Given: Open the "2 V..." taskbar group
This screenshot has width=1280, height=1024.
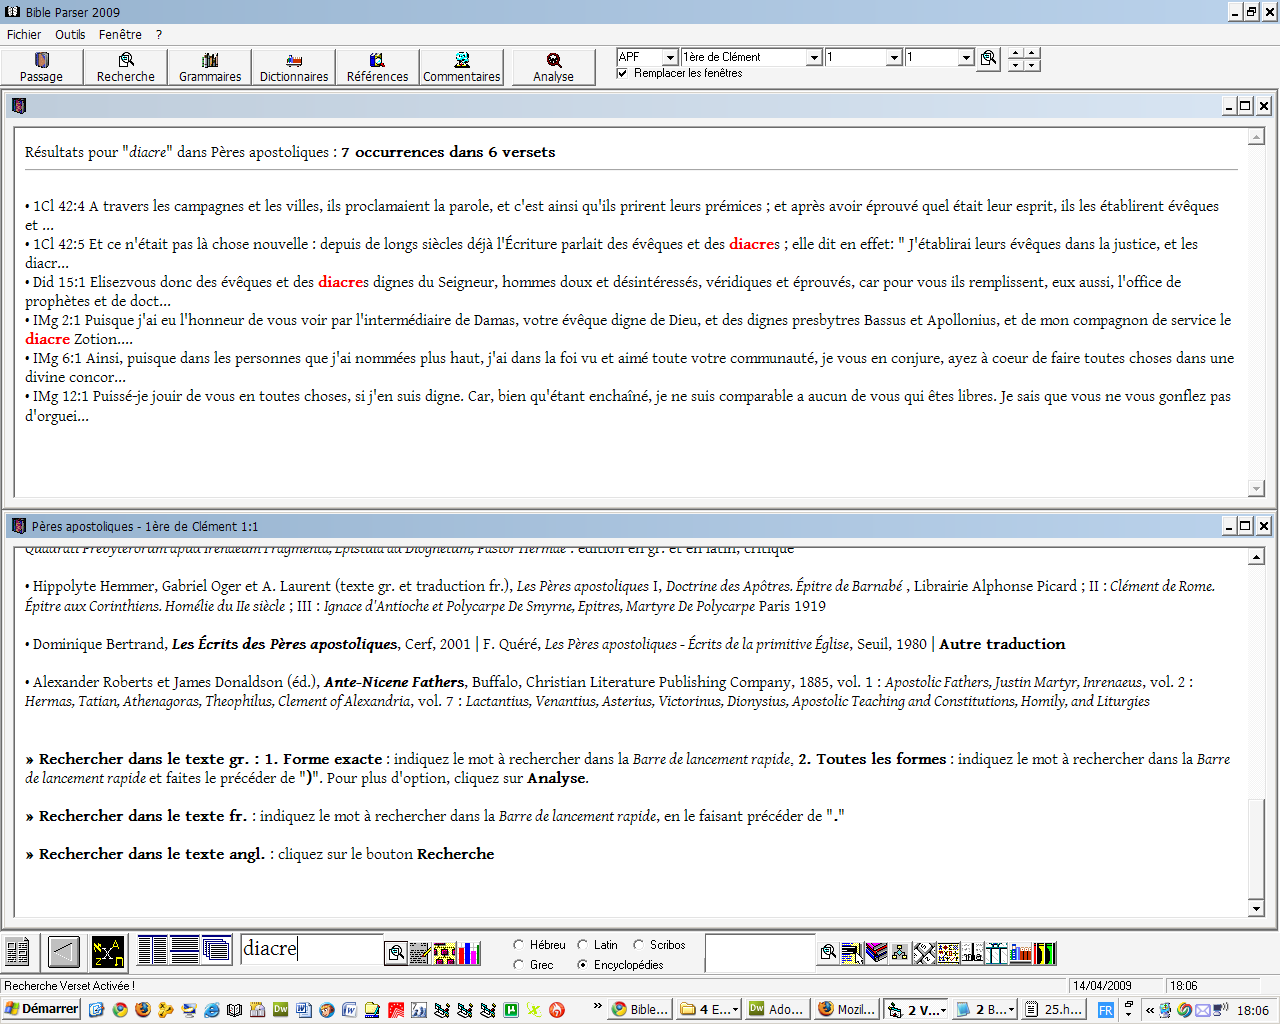Looking at the screenshot, I should click(916, 1010).
